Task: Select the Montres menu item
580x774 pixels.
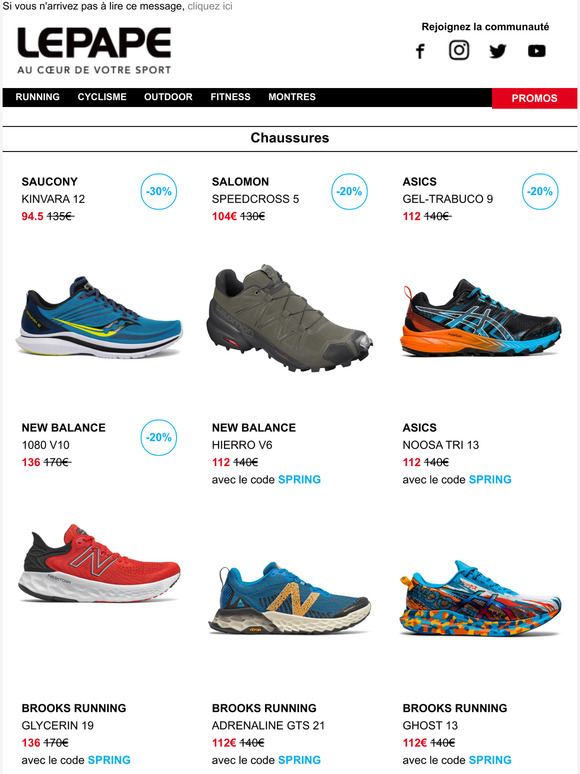Action: point(292,97)
